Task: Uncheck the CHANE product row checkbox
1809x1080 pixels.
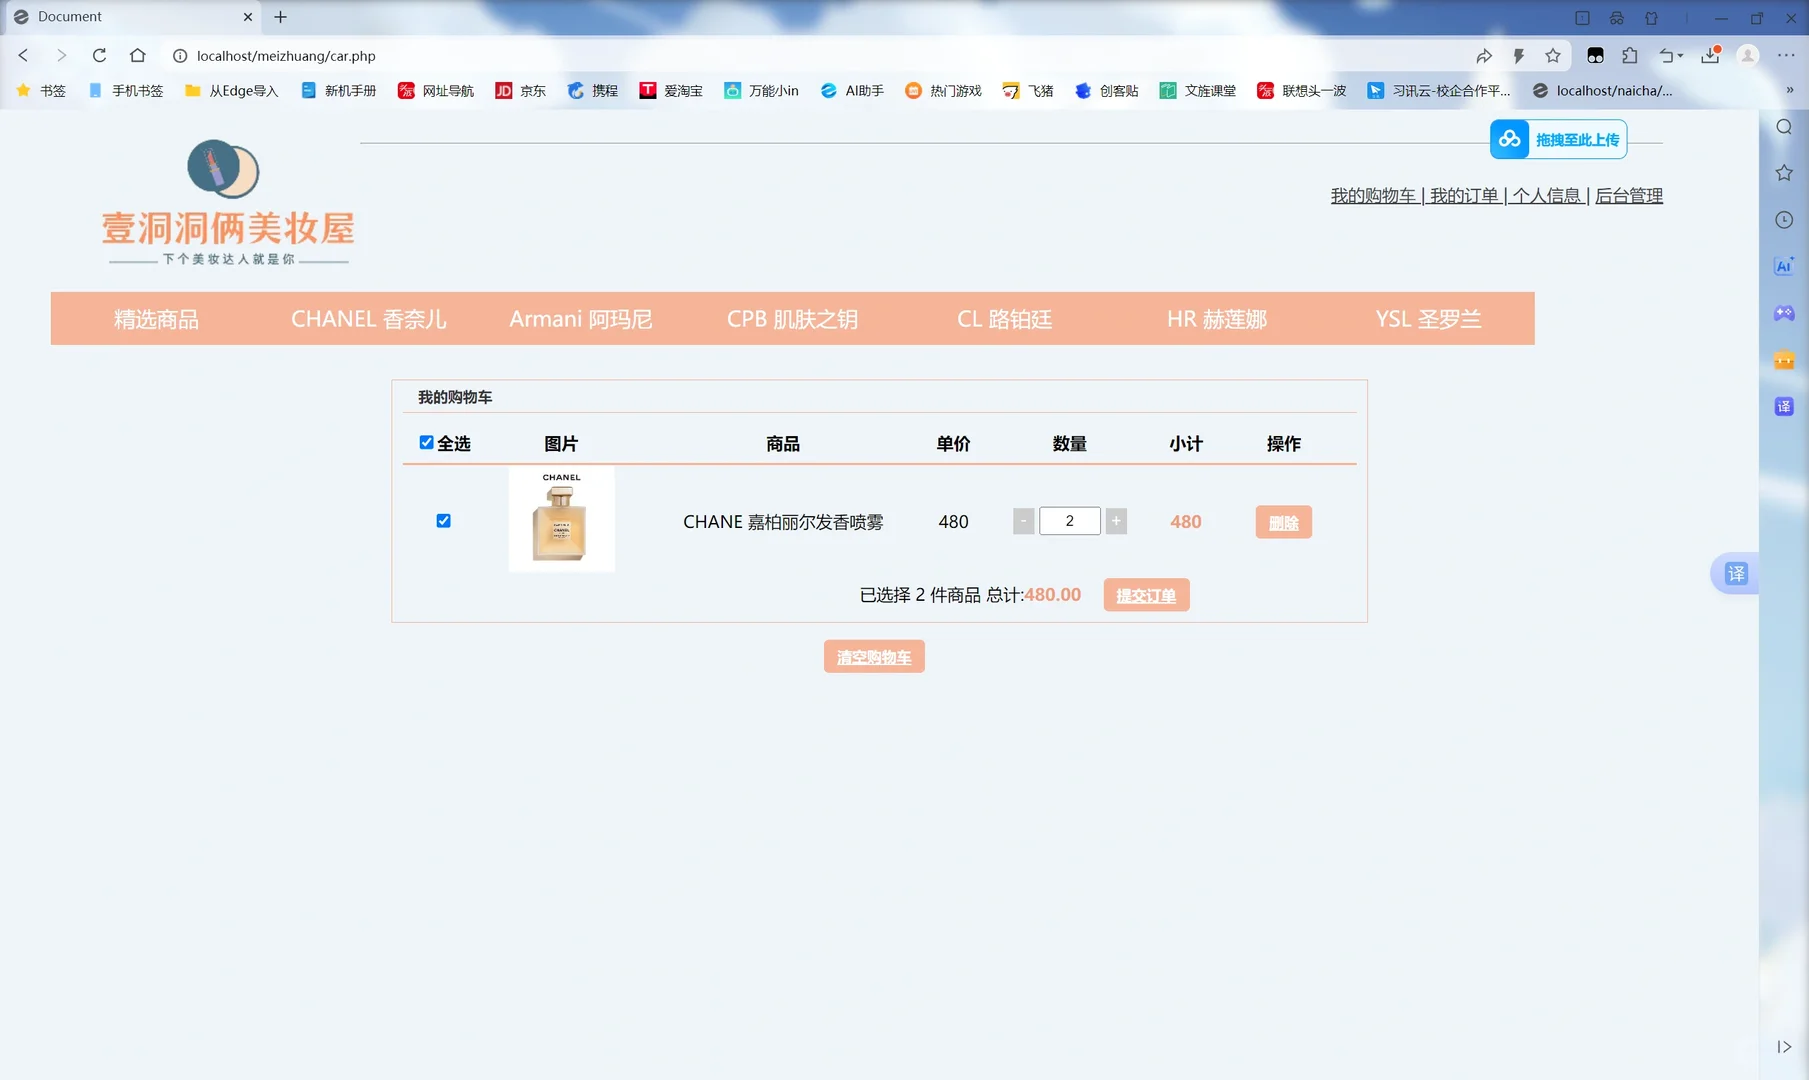Action: click(x=443, y=520)
